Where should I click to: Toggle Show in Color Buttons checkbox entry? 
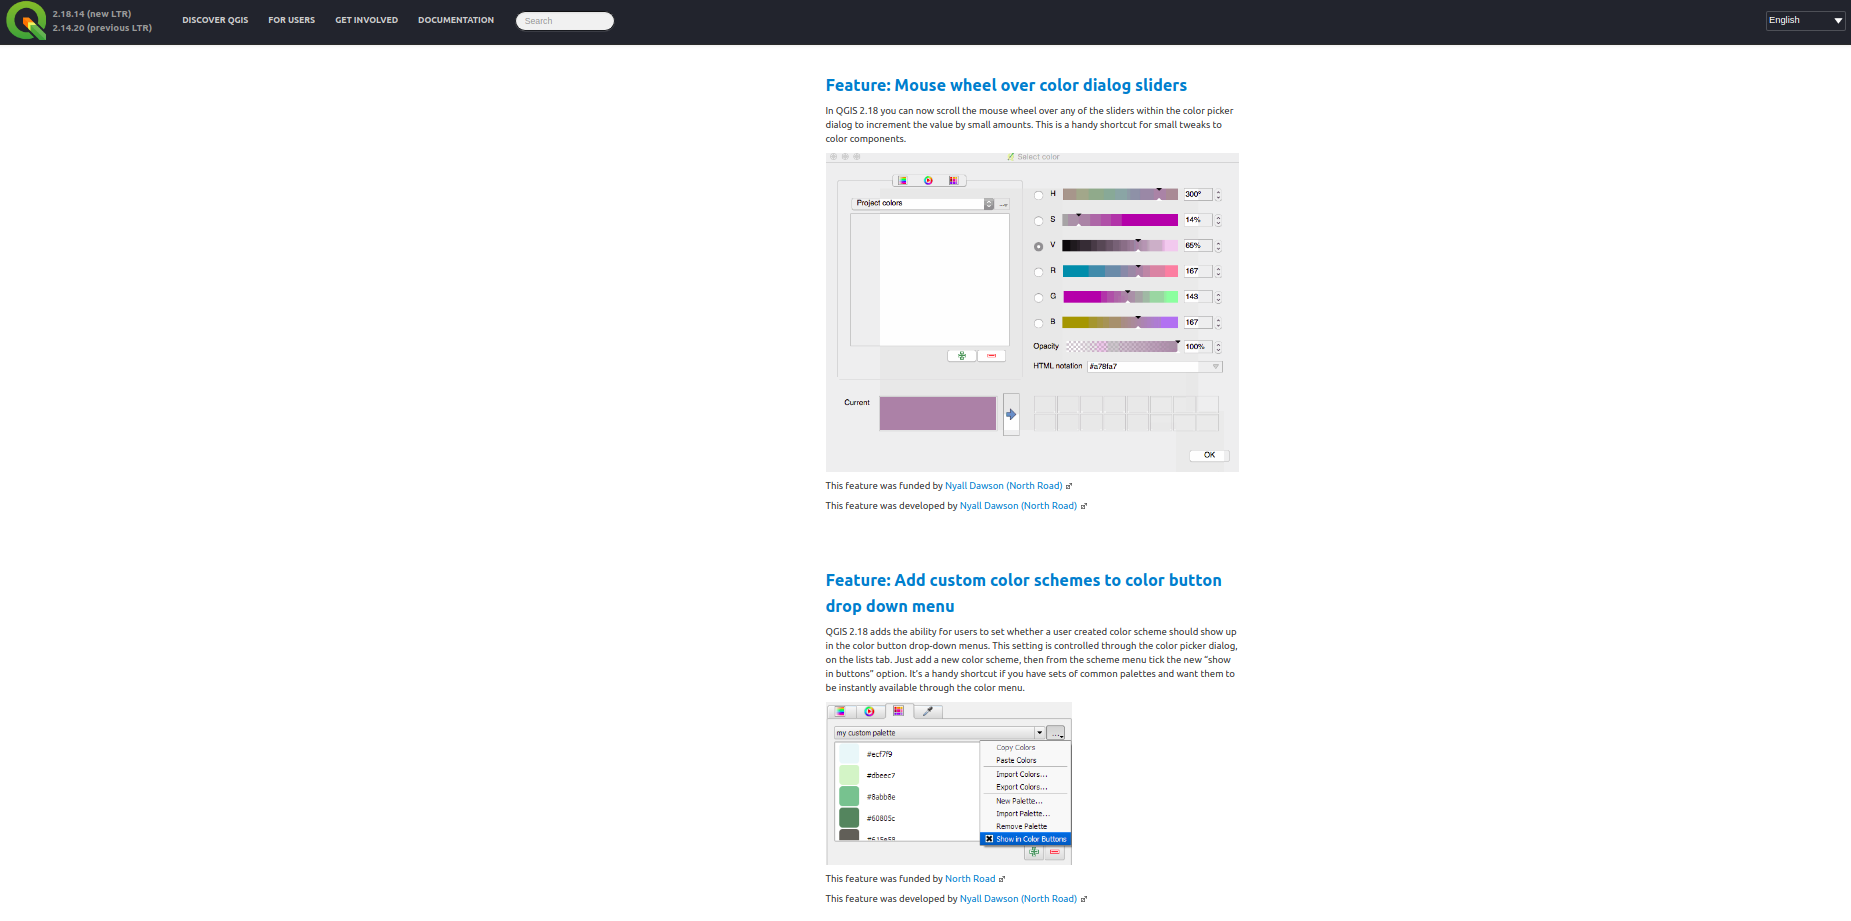point(1025,839)
